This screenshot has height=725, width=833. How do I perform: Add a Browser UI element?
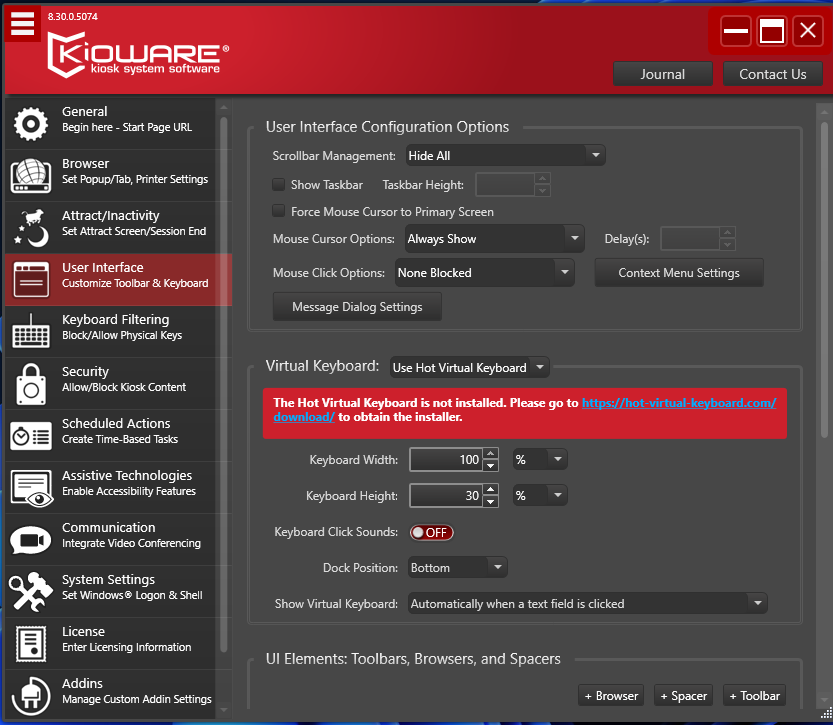tap(611, 695)
